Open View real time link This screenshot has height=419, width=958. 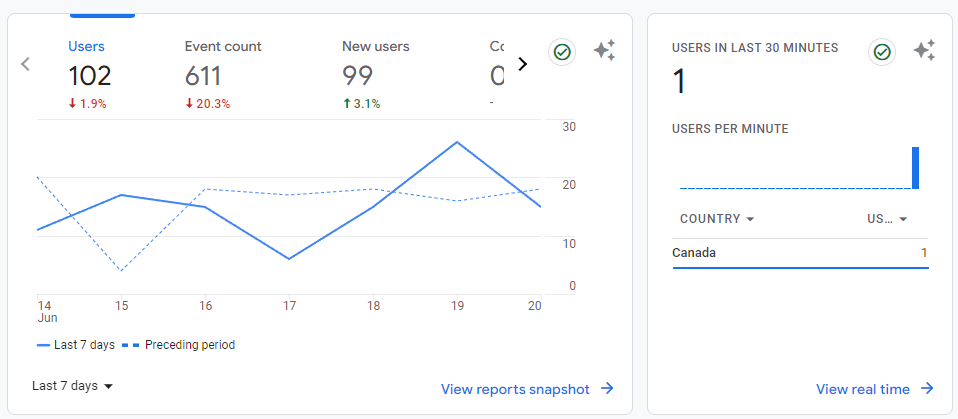coord(874,389)
